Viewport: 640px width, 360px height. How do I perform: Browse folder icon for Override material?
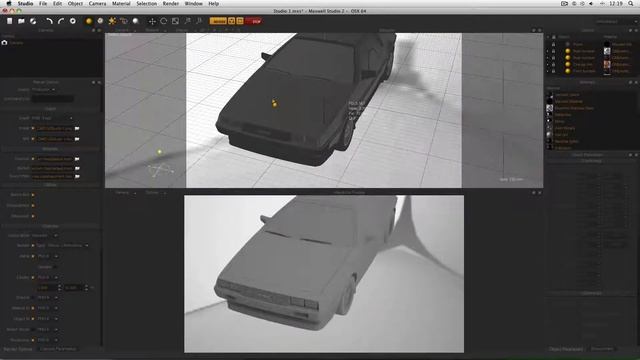coord(77,158)
